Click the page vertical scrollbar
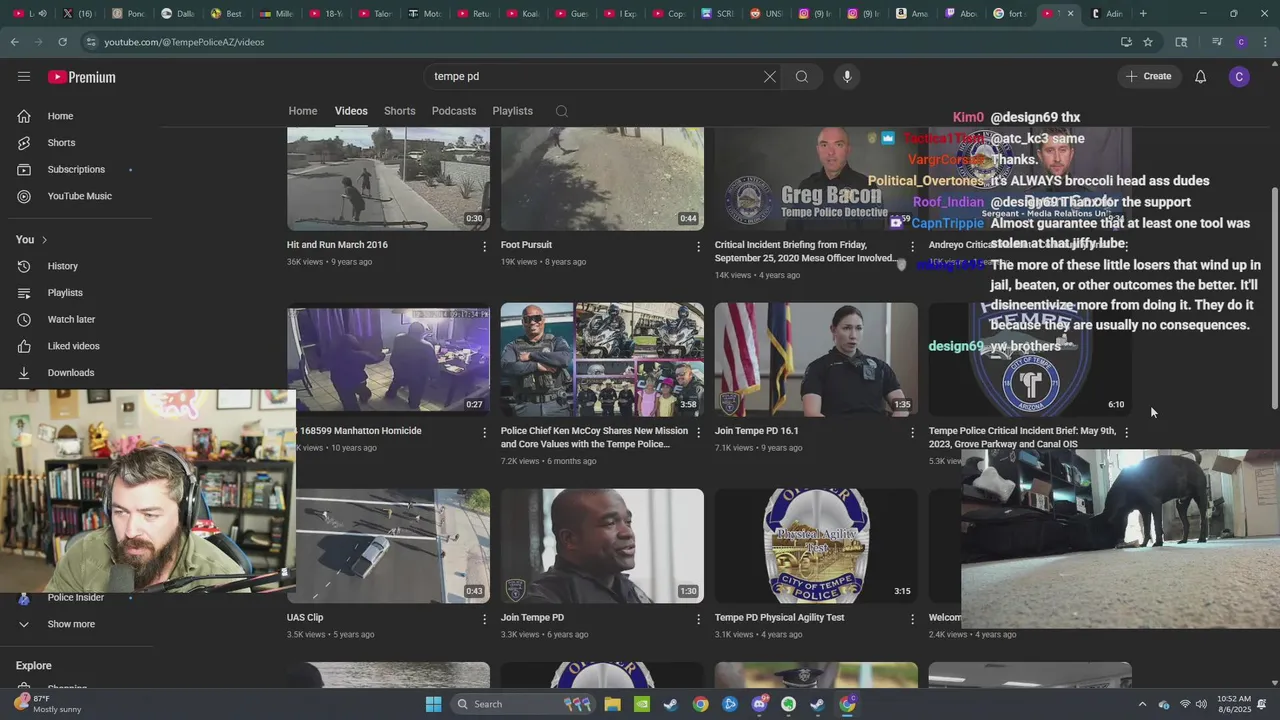The image size is (1280, 720). click(x=1274, y=300)
